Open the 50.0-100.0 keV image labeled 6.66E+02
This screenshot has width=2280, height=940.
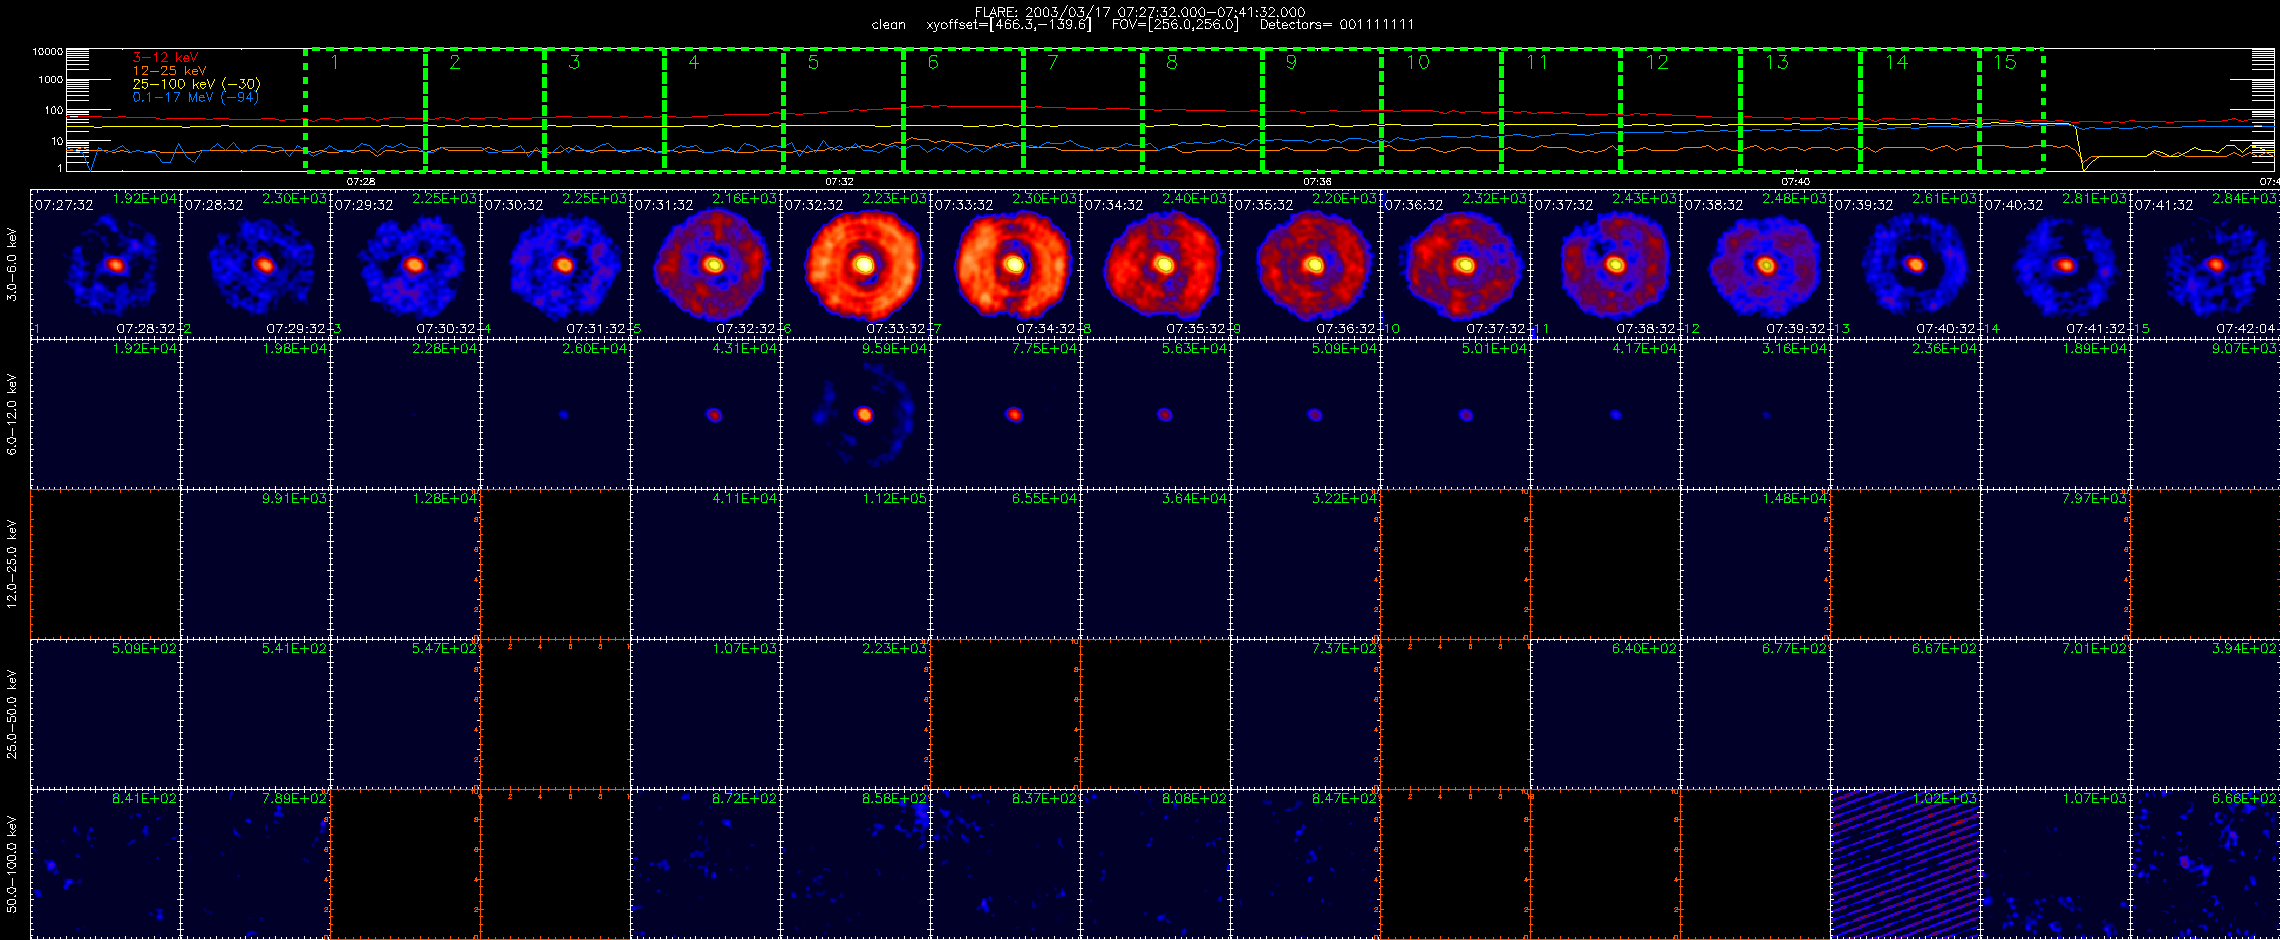click(x=2205, y=864)
